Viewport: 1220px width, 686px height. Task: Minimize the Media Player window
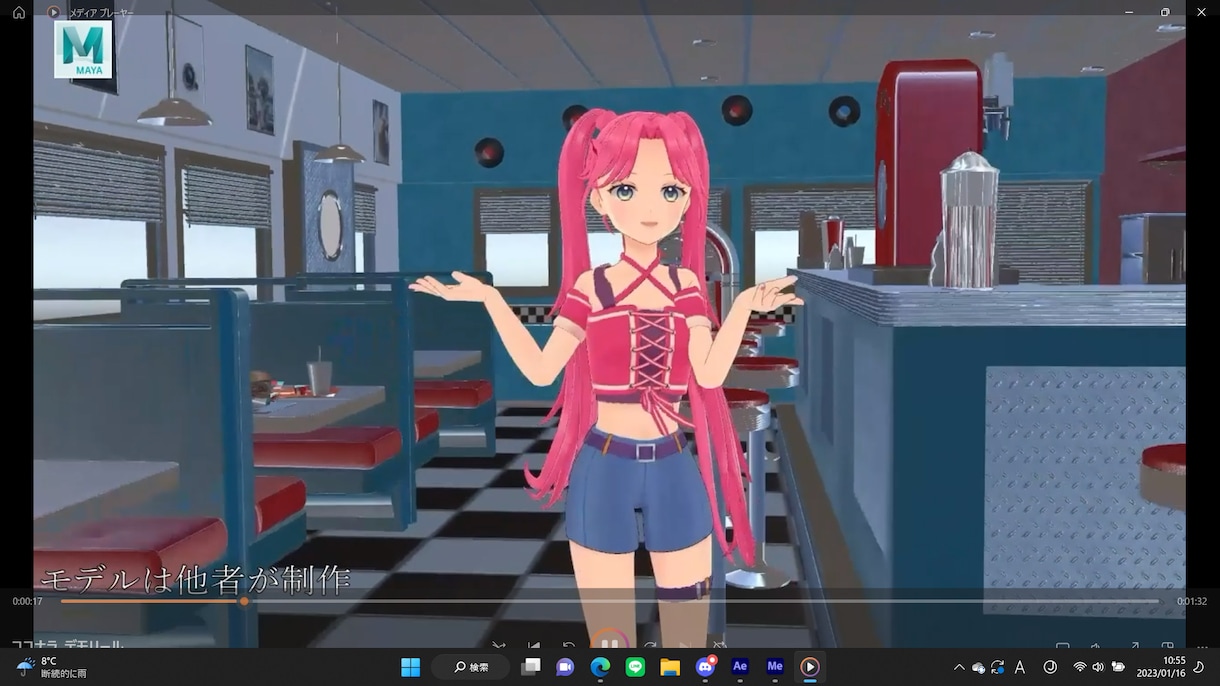(1128, 12)
